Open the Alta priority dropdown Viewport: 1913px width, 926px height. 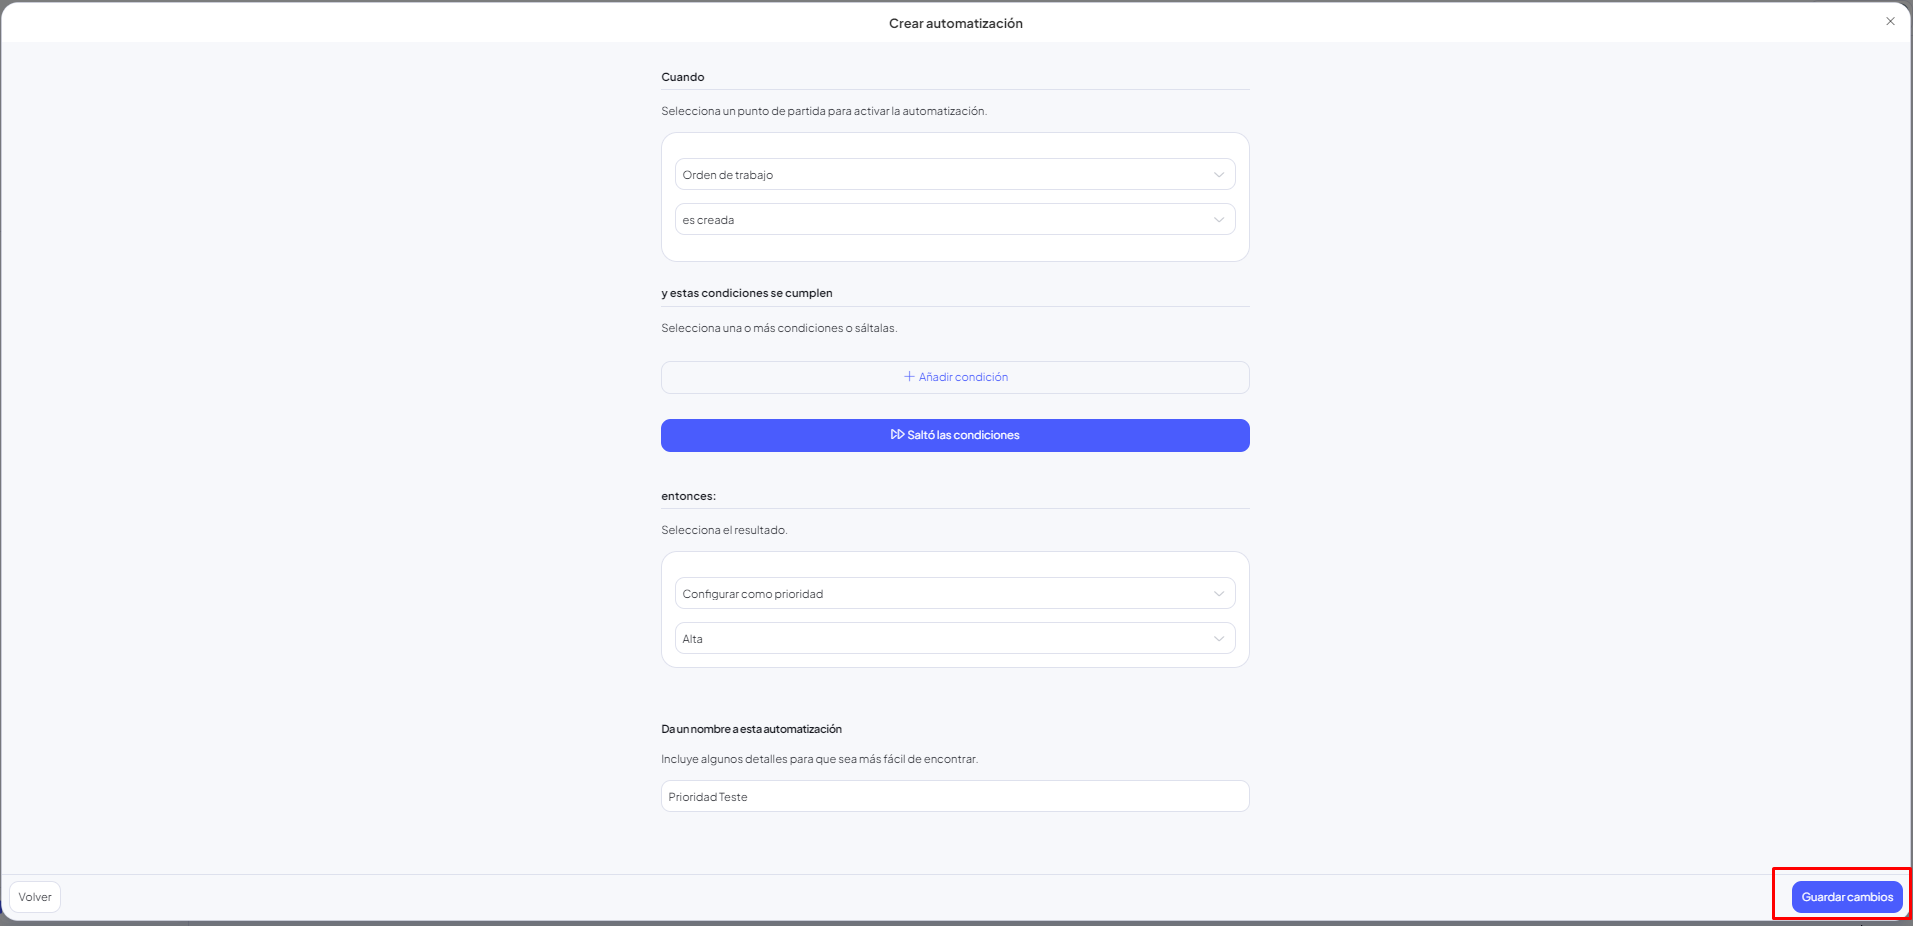click(955, 638)
